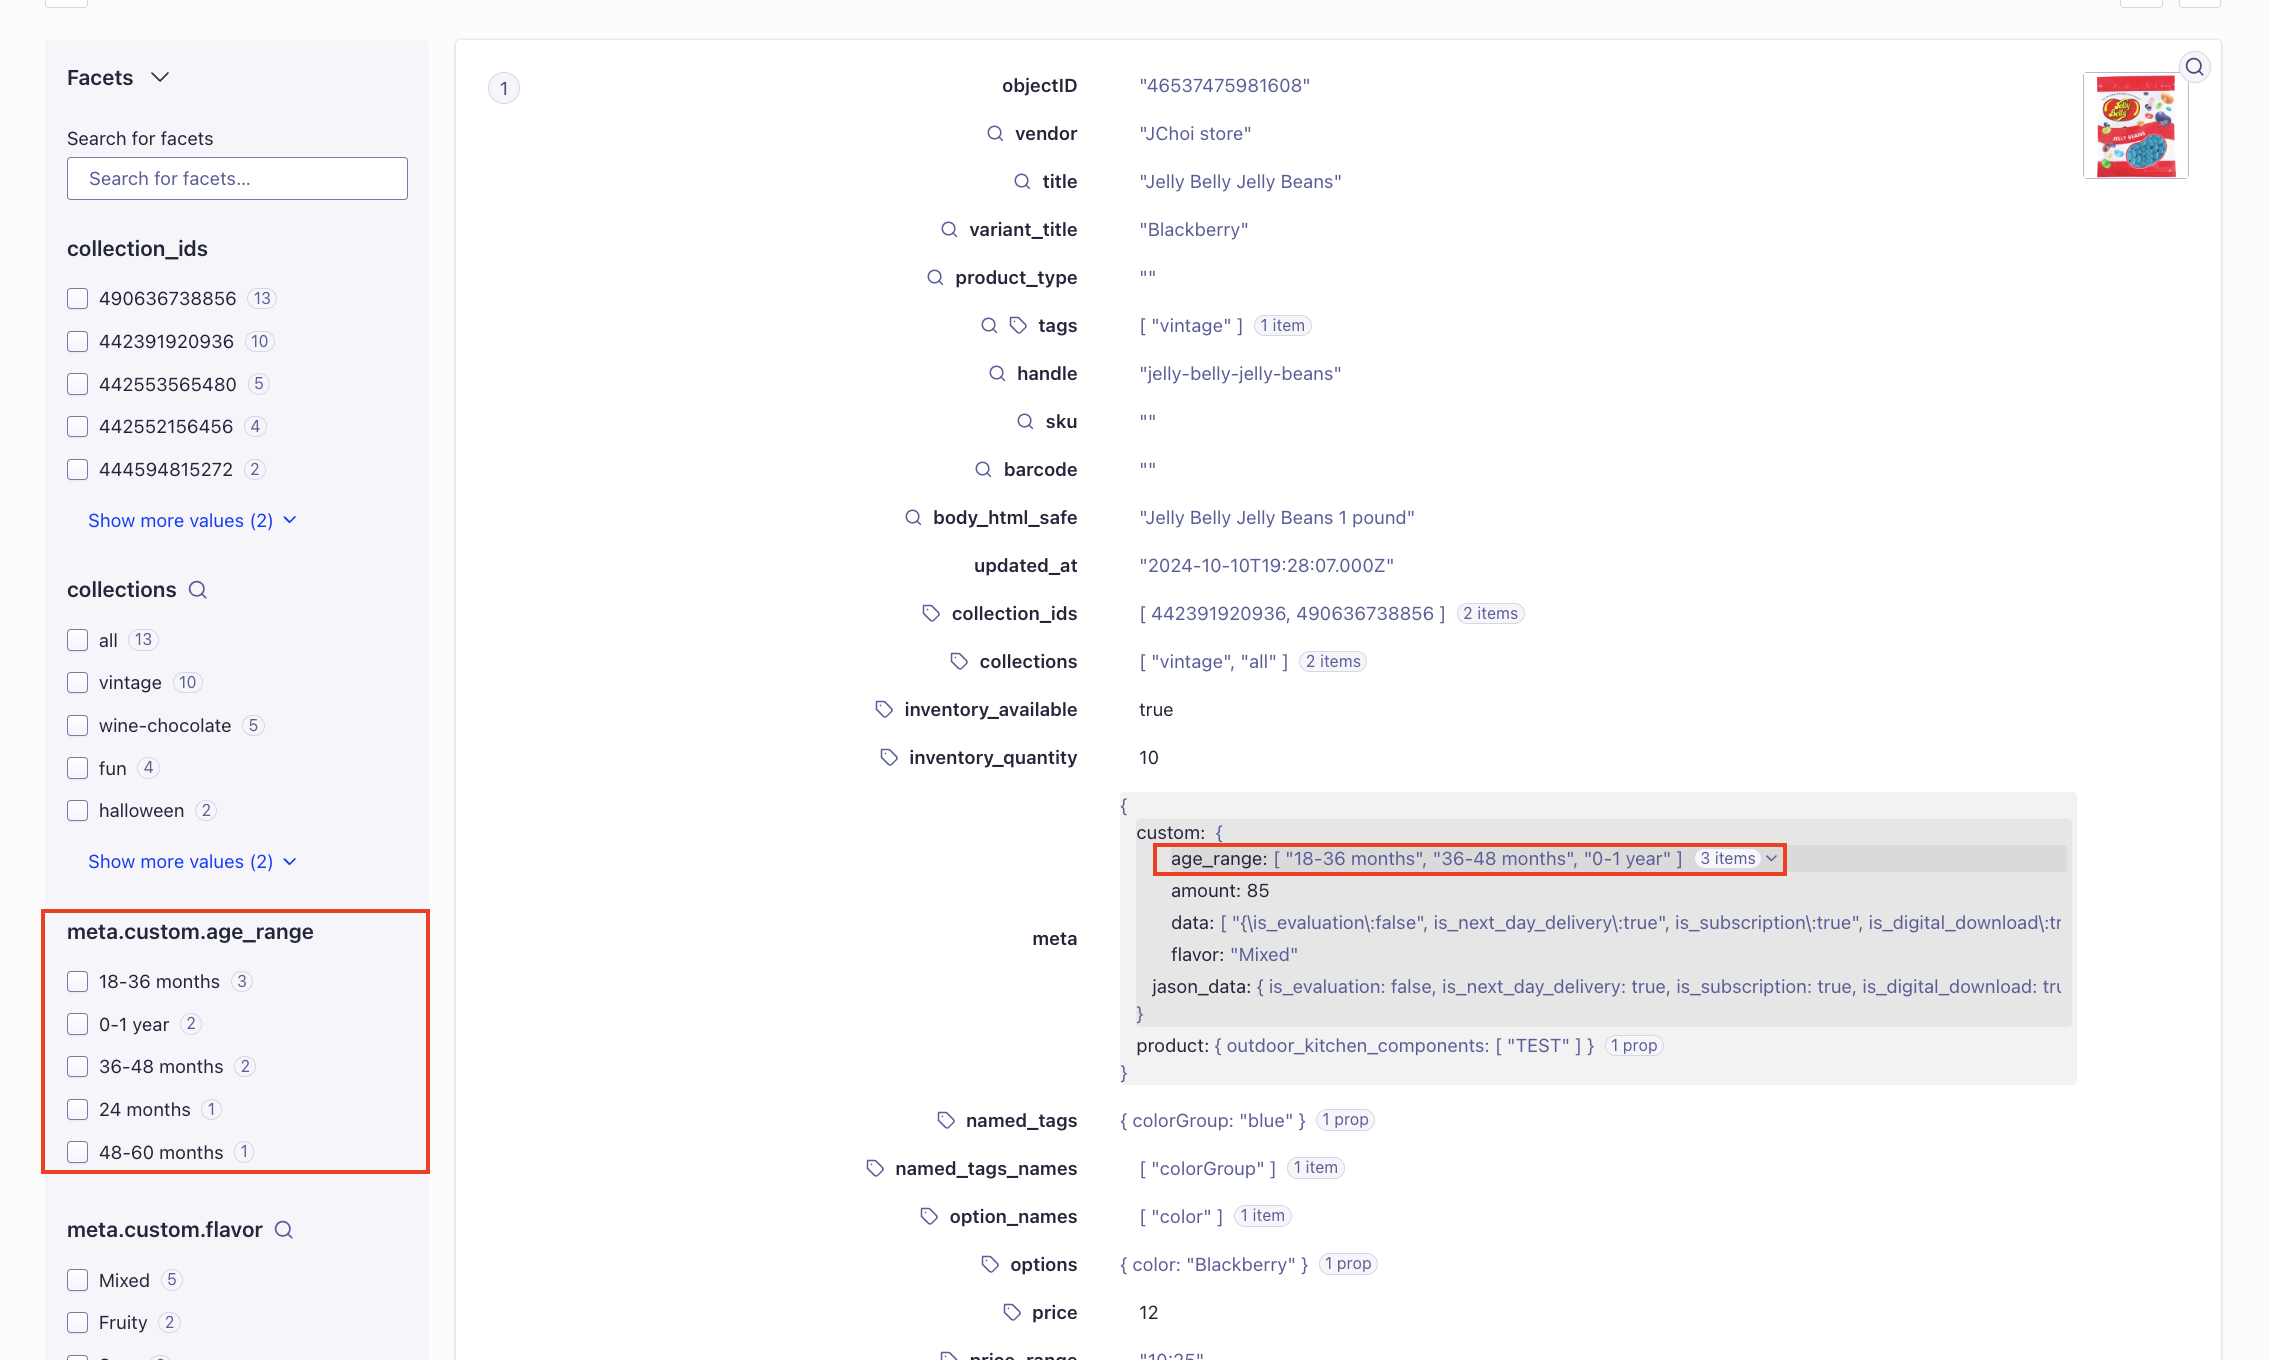Check the Fruity flavor facet
Screen dimensions: 2270x1360
(x=78, y=1322)
